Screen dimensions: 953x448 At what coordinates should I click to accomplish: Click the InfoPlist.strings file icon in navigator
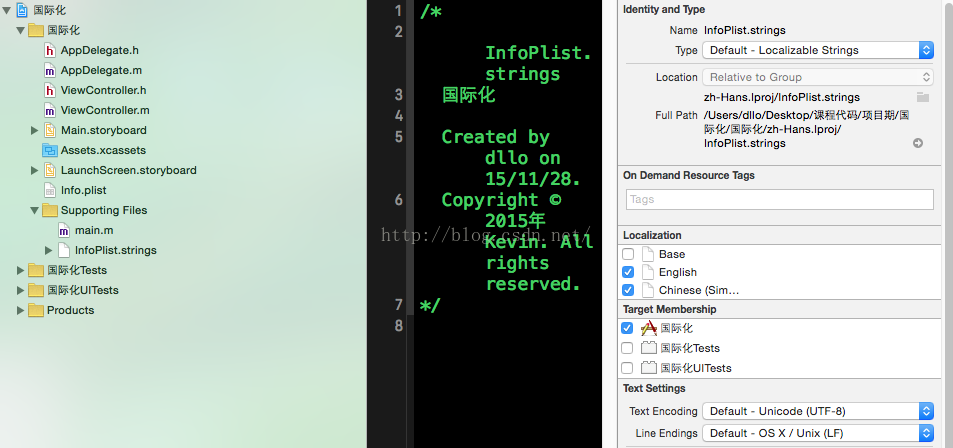64,250
